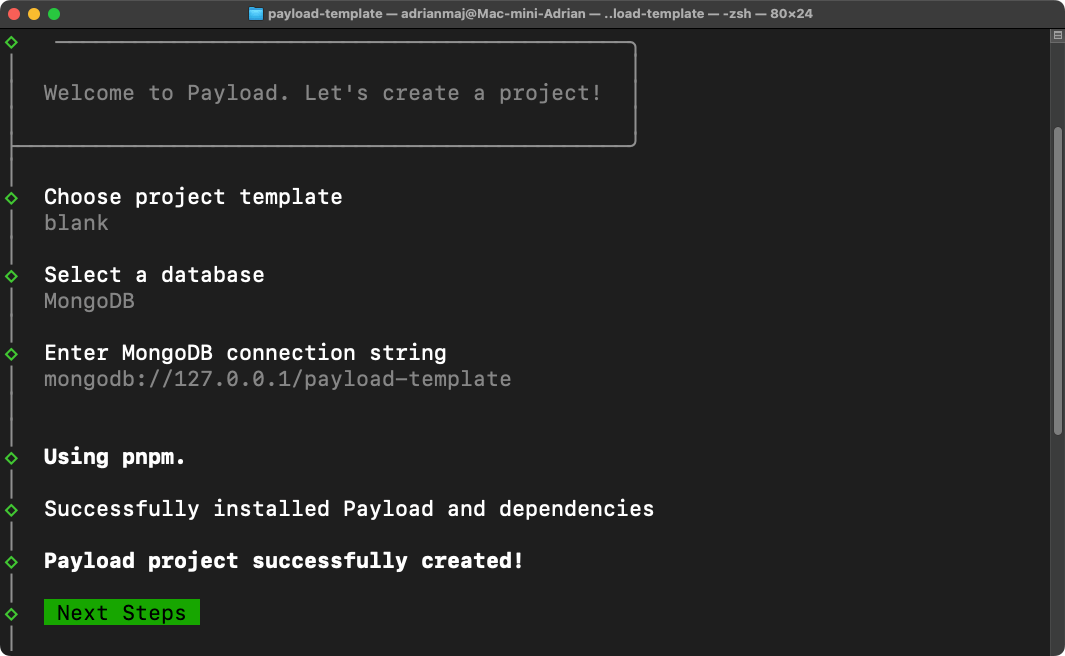Click the diamond marker beside Using pnpm
The height and width of the screenshot is (656, 1065).
click(x=11, y=456)
